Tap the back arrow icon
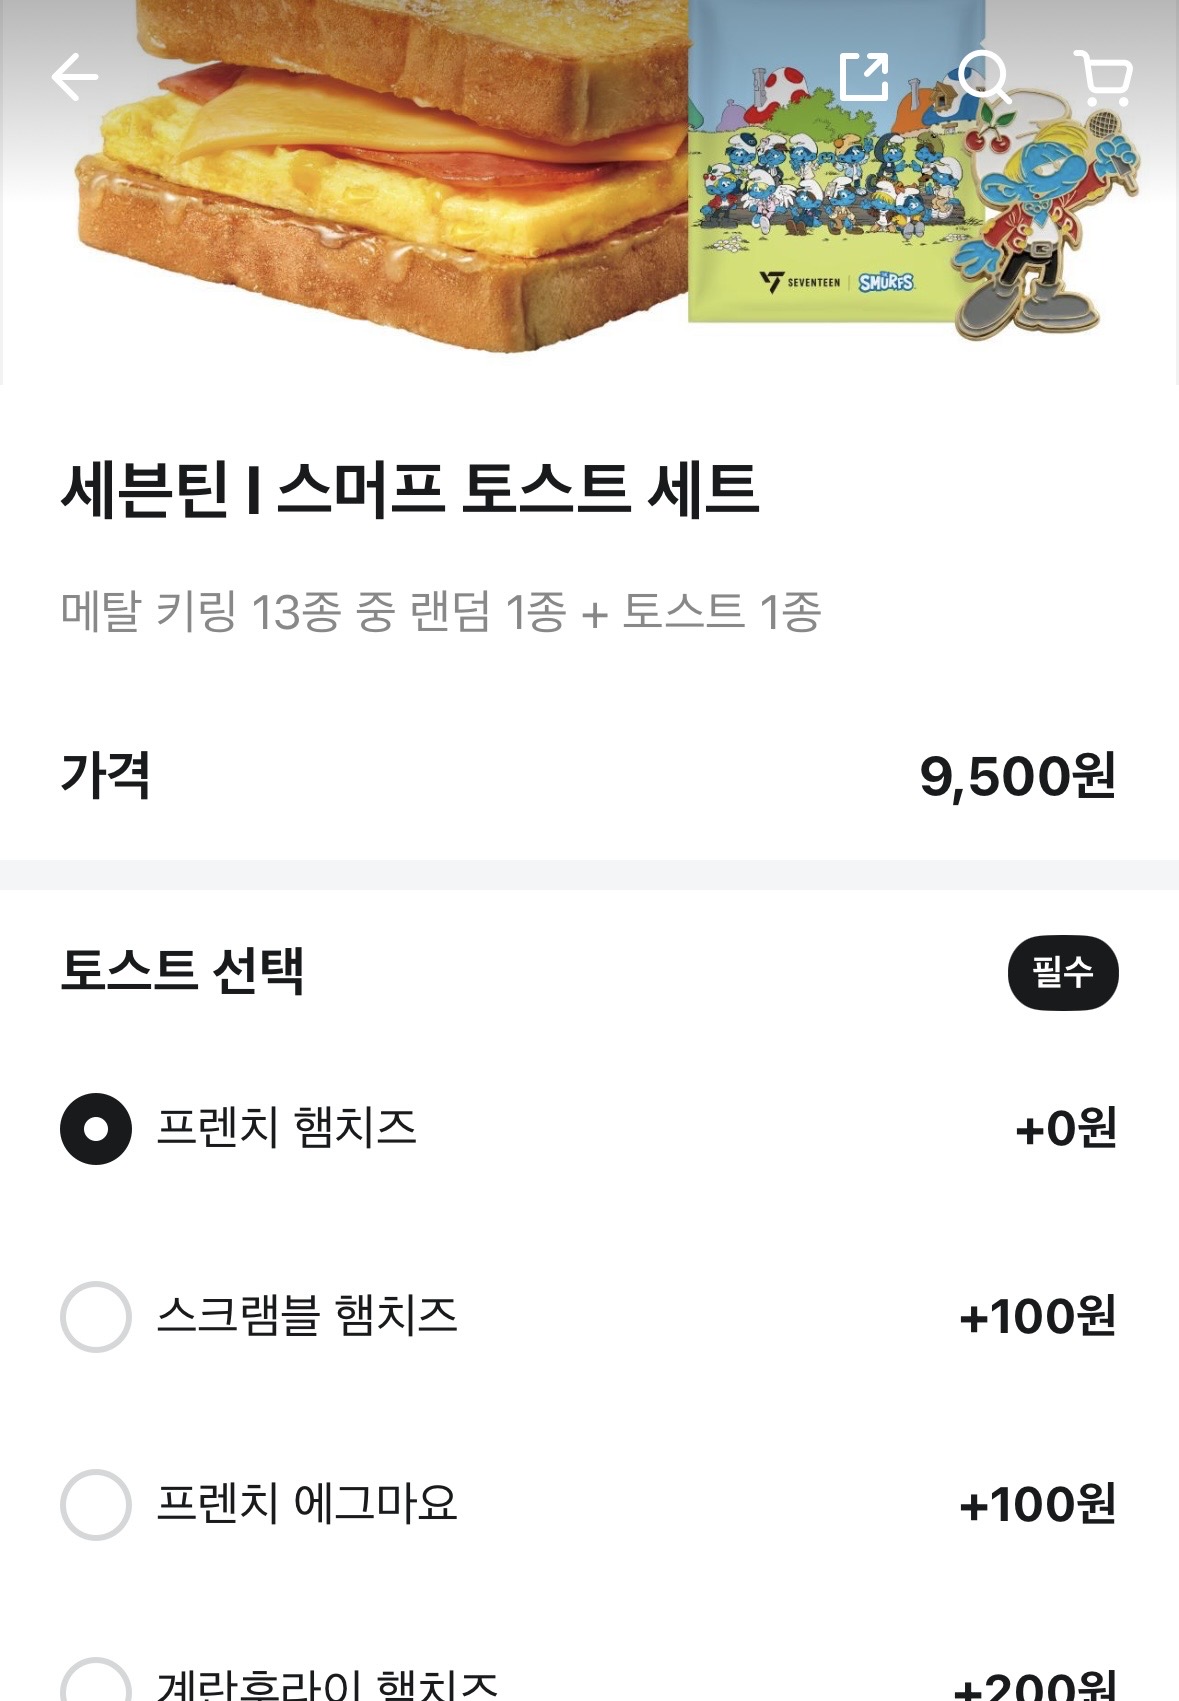This screenshot has width=1179, height=1701. pyautogui.click(x=75, y=77)
